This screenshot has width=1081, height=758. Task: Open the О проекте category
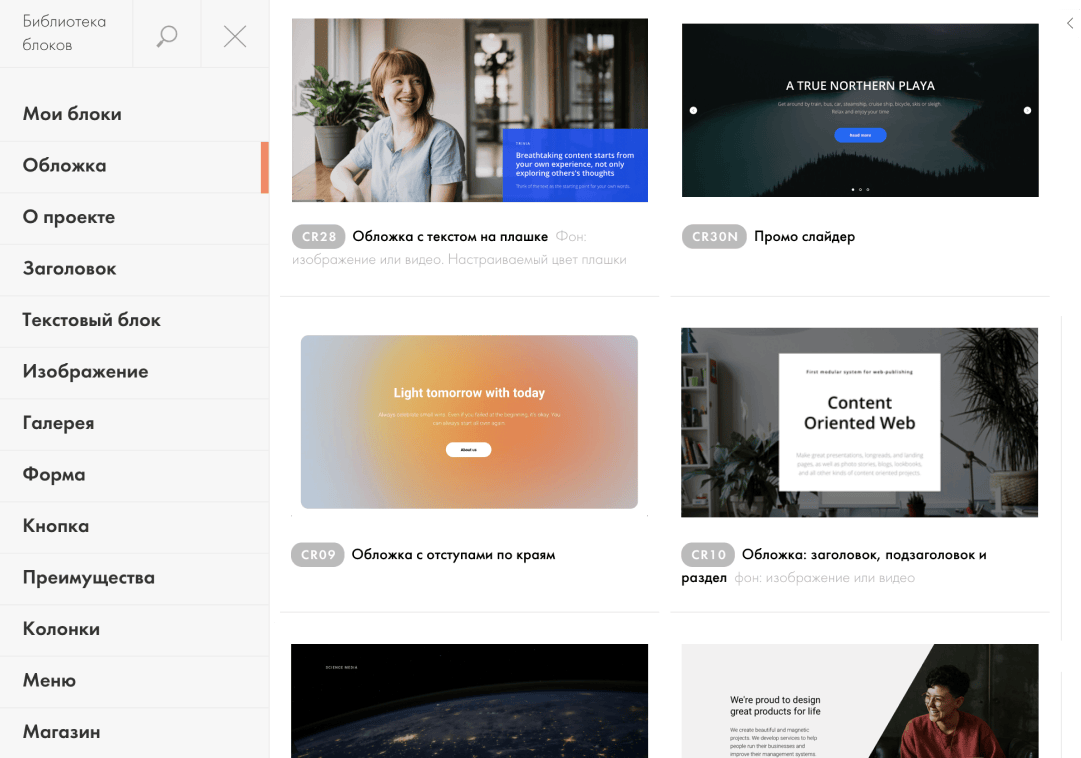tap(134, 217)
